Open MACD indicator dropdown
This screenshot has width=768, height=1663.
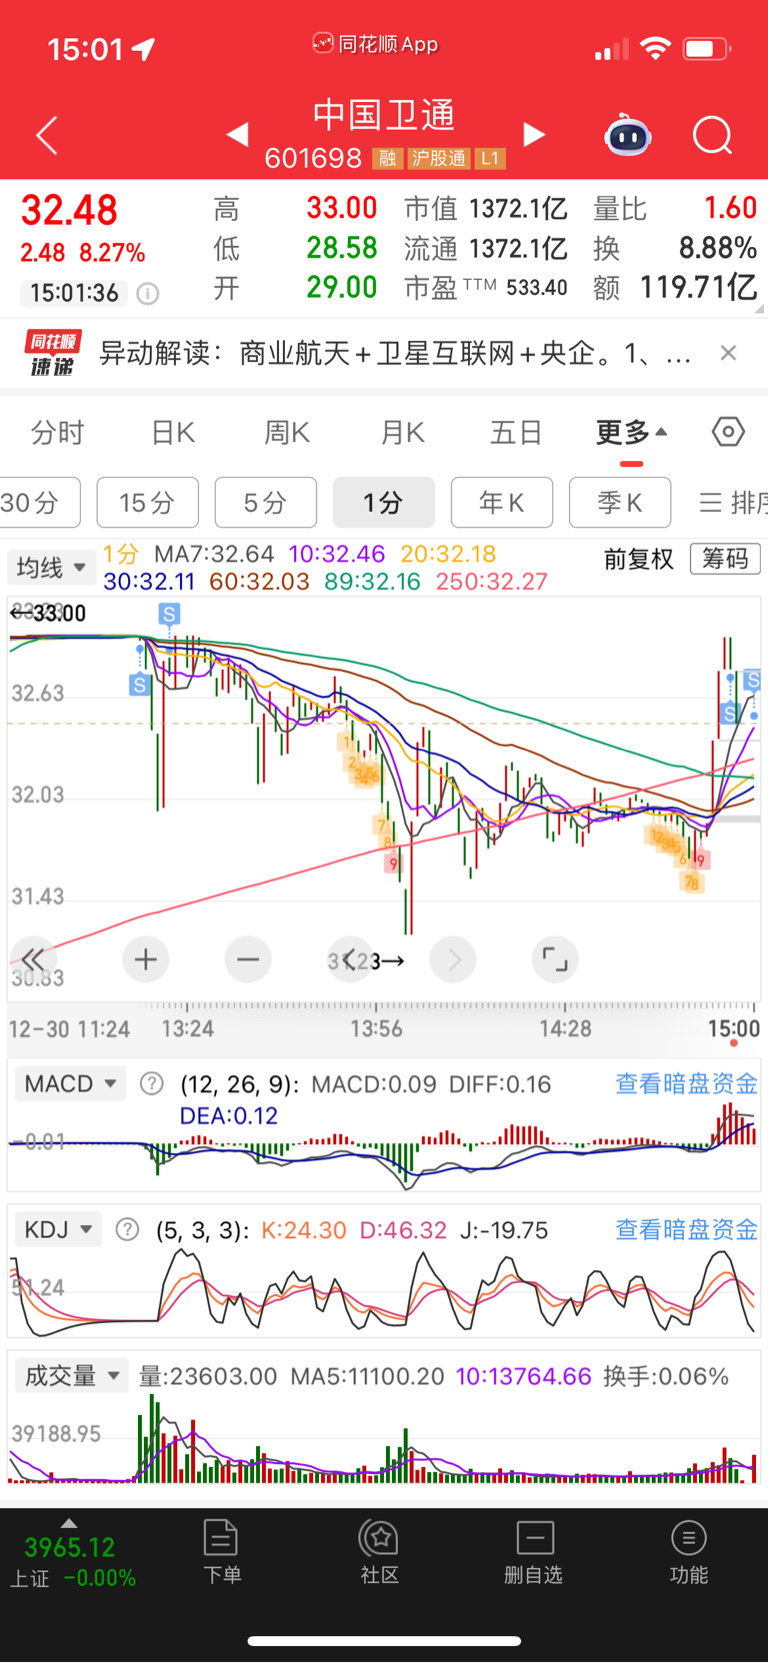[69, 1084]
